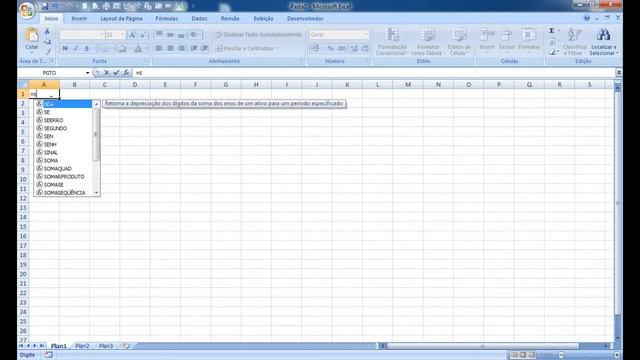This screenshot has height=360, width=640.
Task: Switch to the Dados tab
Action: 199,19
